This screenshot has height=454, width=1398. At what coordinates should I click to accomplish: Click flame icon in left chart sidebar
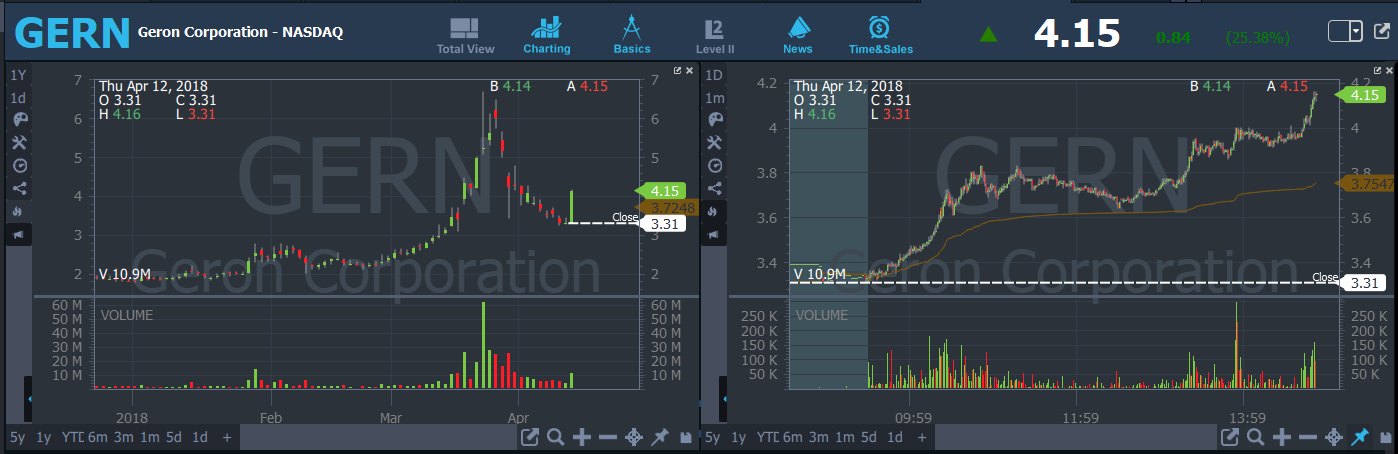18,211
